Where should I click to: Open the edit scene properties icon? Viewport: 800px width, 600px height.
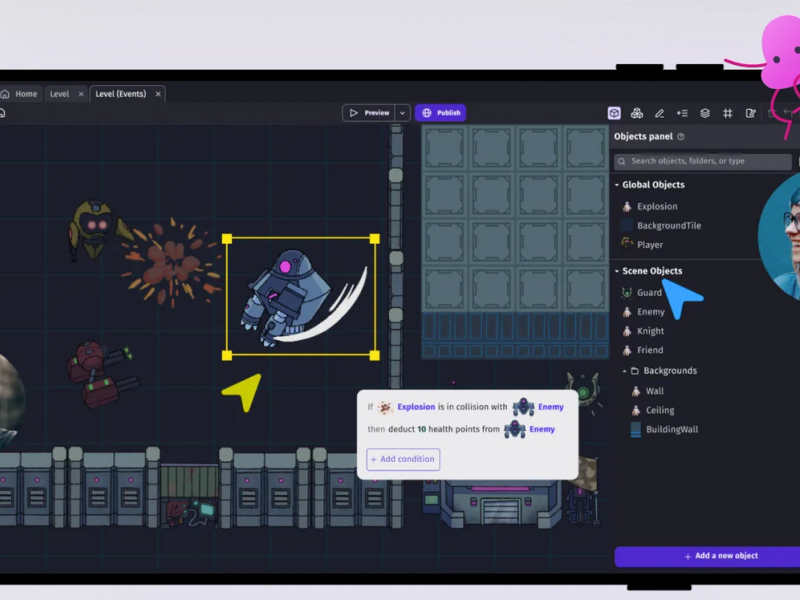click(750, 113)
